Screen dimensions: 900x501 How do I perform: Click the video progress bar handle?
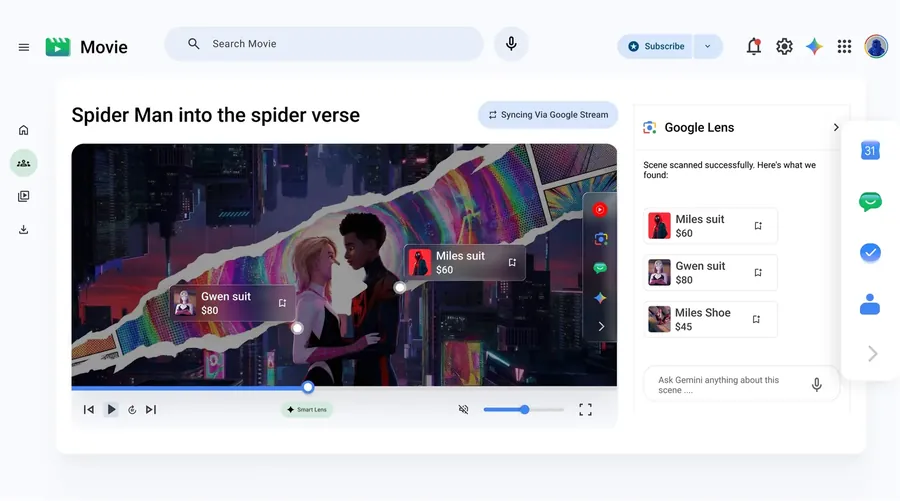[308, 387]
